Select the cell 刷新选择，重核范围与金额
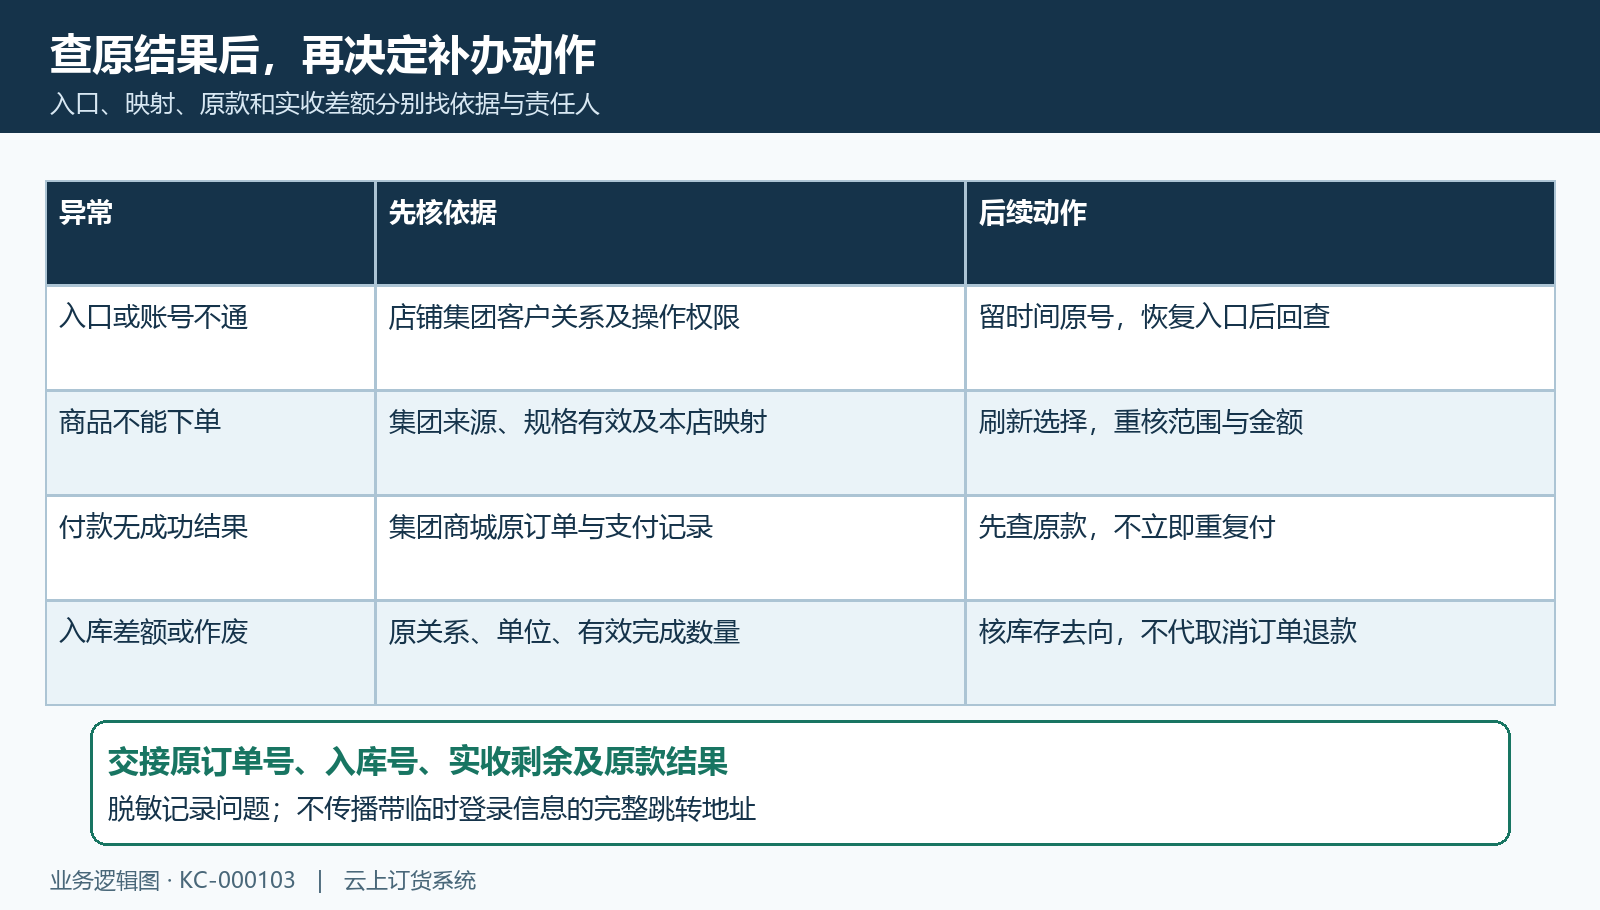 click(x=1260, y=443)
